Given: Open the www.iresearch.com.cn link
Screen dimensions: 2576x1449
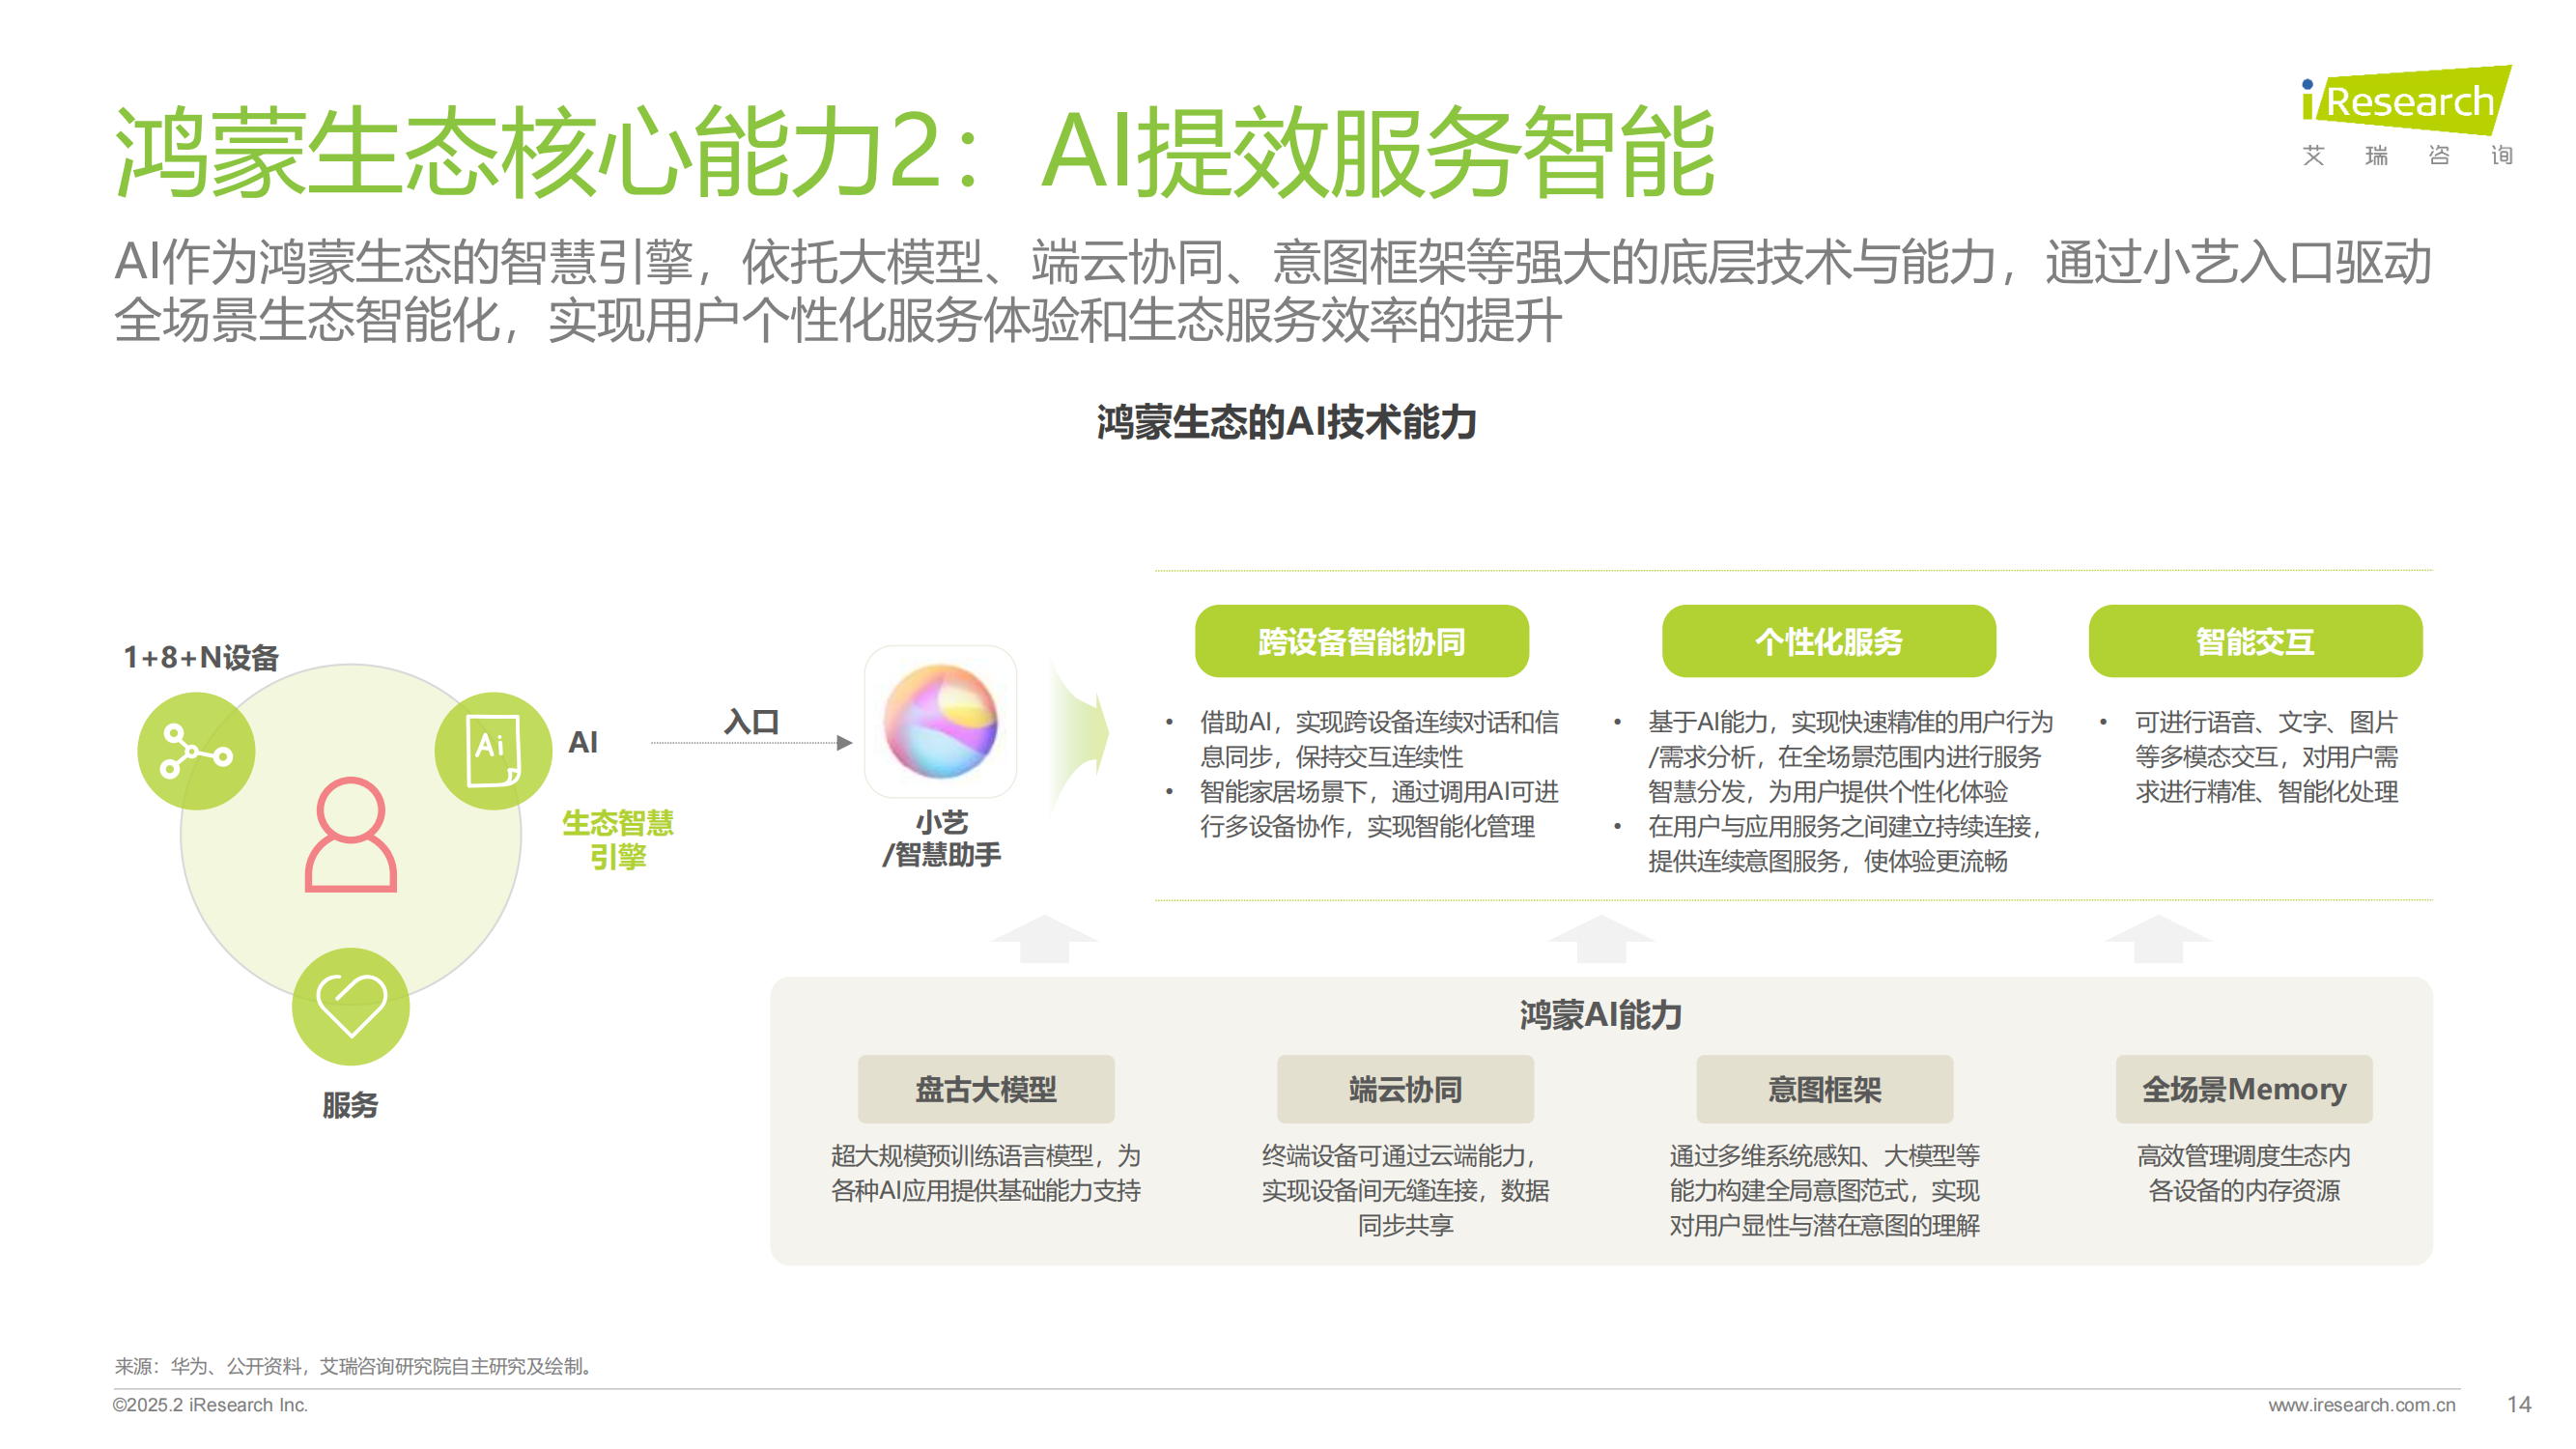Looking at the screenshot, I should [2361, 1404].
